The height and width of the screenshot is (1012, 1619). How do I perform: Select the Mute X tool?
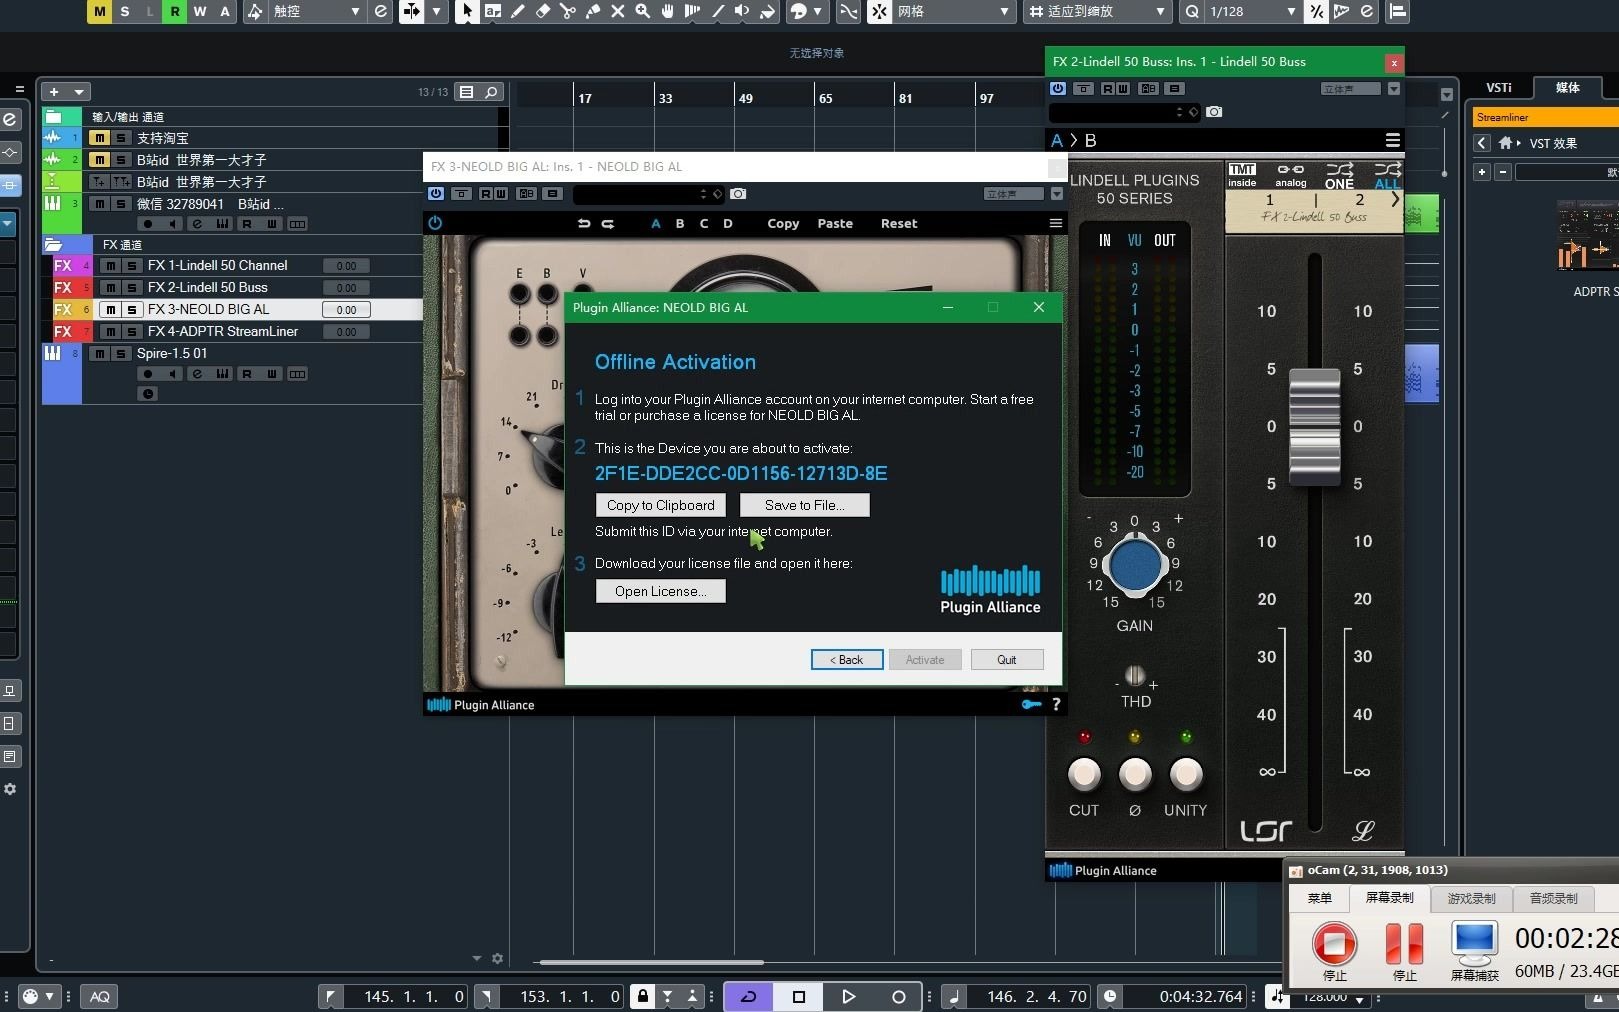point(618,12)
